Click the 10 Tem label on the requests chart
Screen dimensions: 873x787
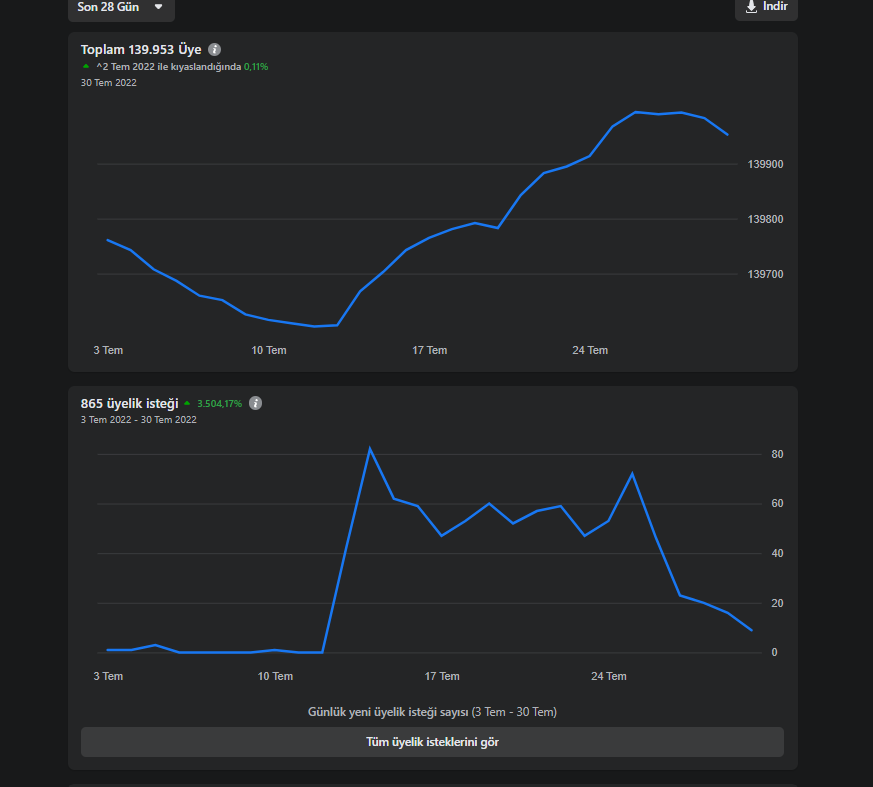click(x=275, y=676)
